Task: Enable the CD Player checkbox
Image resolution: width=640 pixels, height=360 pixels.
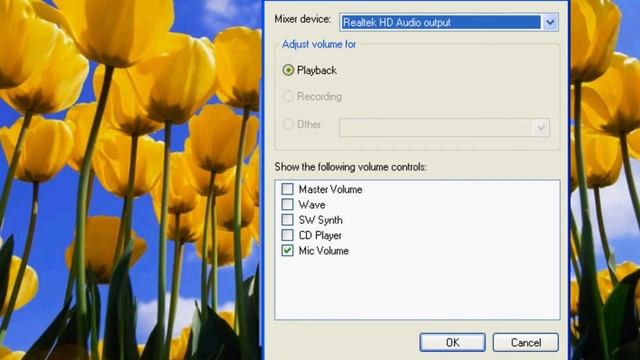Action: coord(287,235)
